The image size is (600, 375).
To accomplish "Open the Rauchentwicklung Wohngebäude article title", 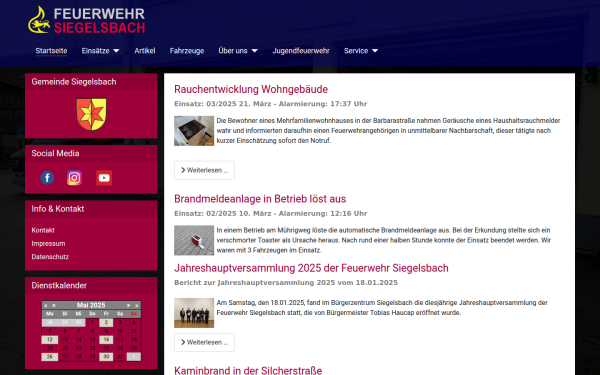I will pos(251,89).
